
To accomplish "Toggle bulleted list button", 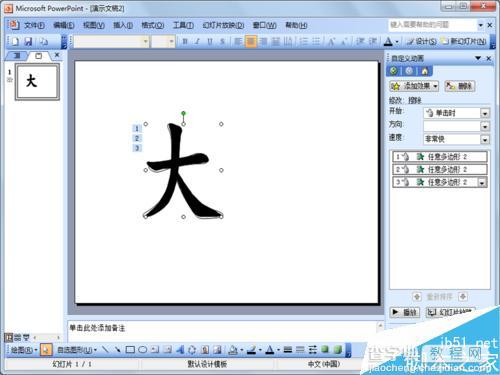I will [316, 42].
